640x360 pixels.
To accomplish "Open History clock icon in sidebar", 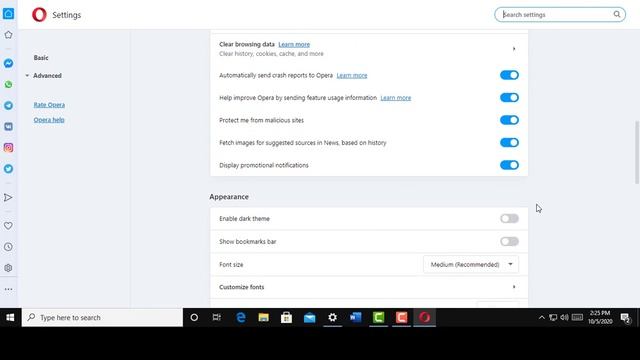I will click(x=8, y=247).
